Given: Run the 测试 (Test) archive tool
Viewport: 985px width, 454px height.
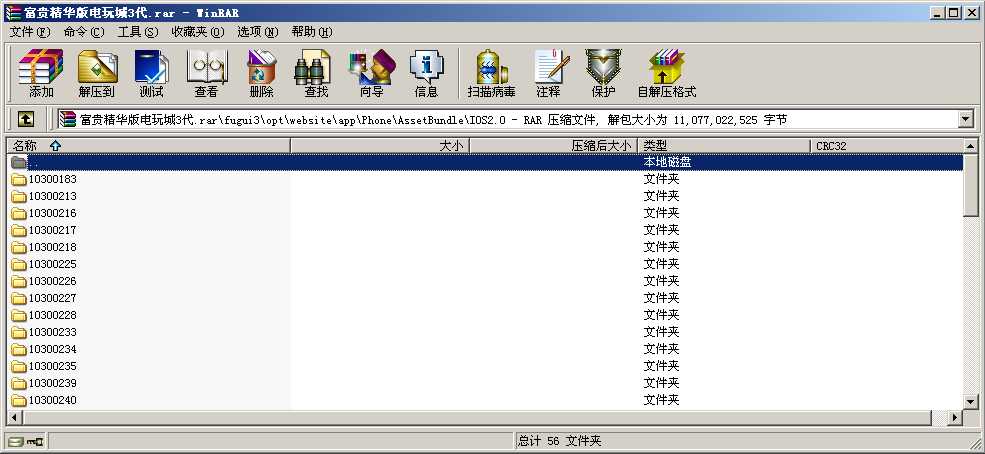Looking at the screenshot, I should (x=151, y=73).
